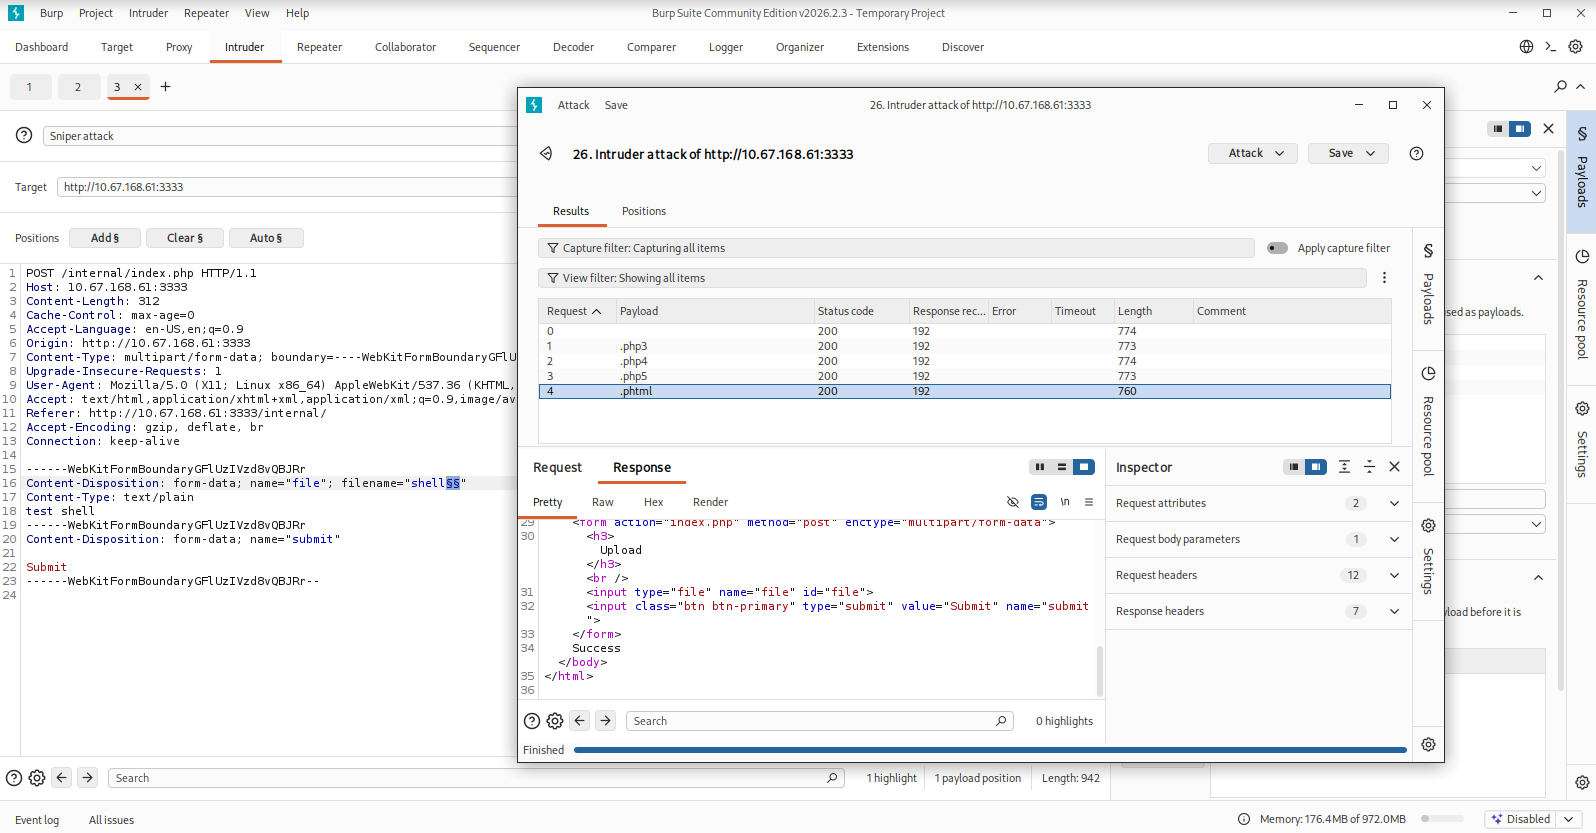Open response search settings gear
1596x833 pixels.
coord(555,721)
